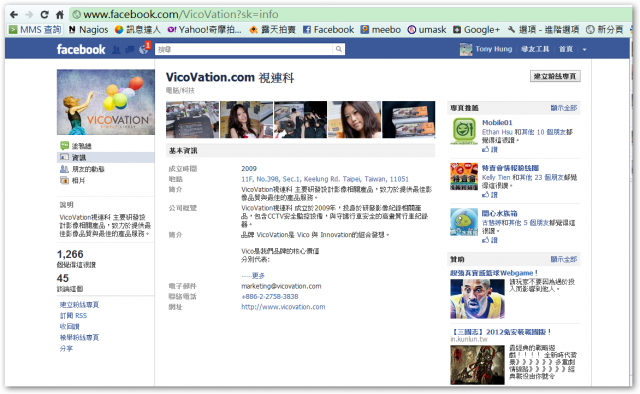This screenshot has width=640, height=394.
Task: Open fifth photo of product boxes
Action: point(409,120)
